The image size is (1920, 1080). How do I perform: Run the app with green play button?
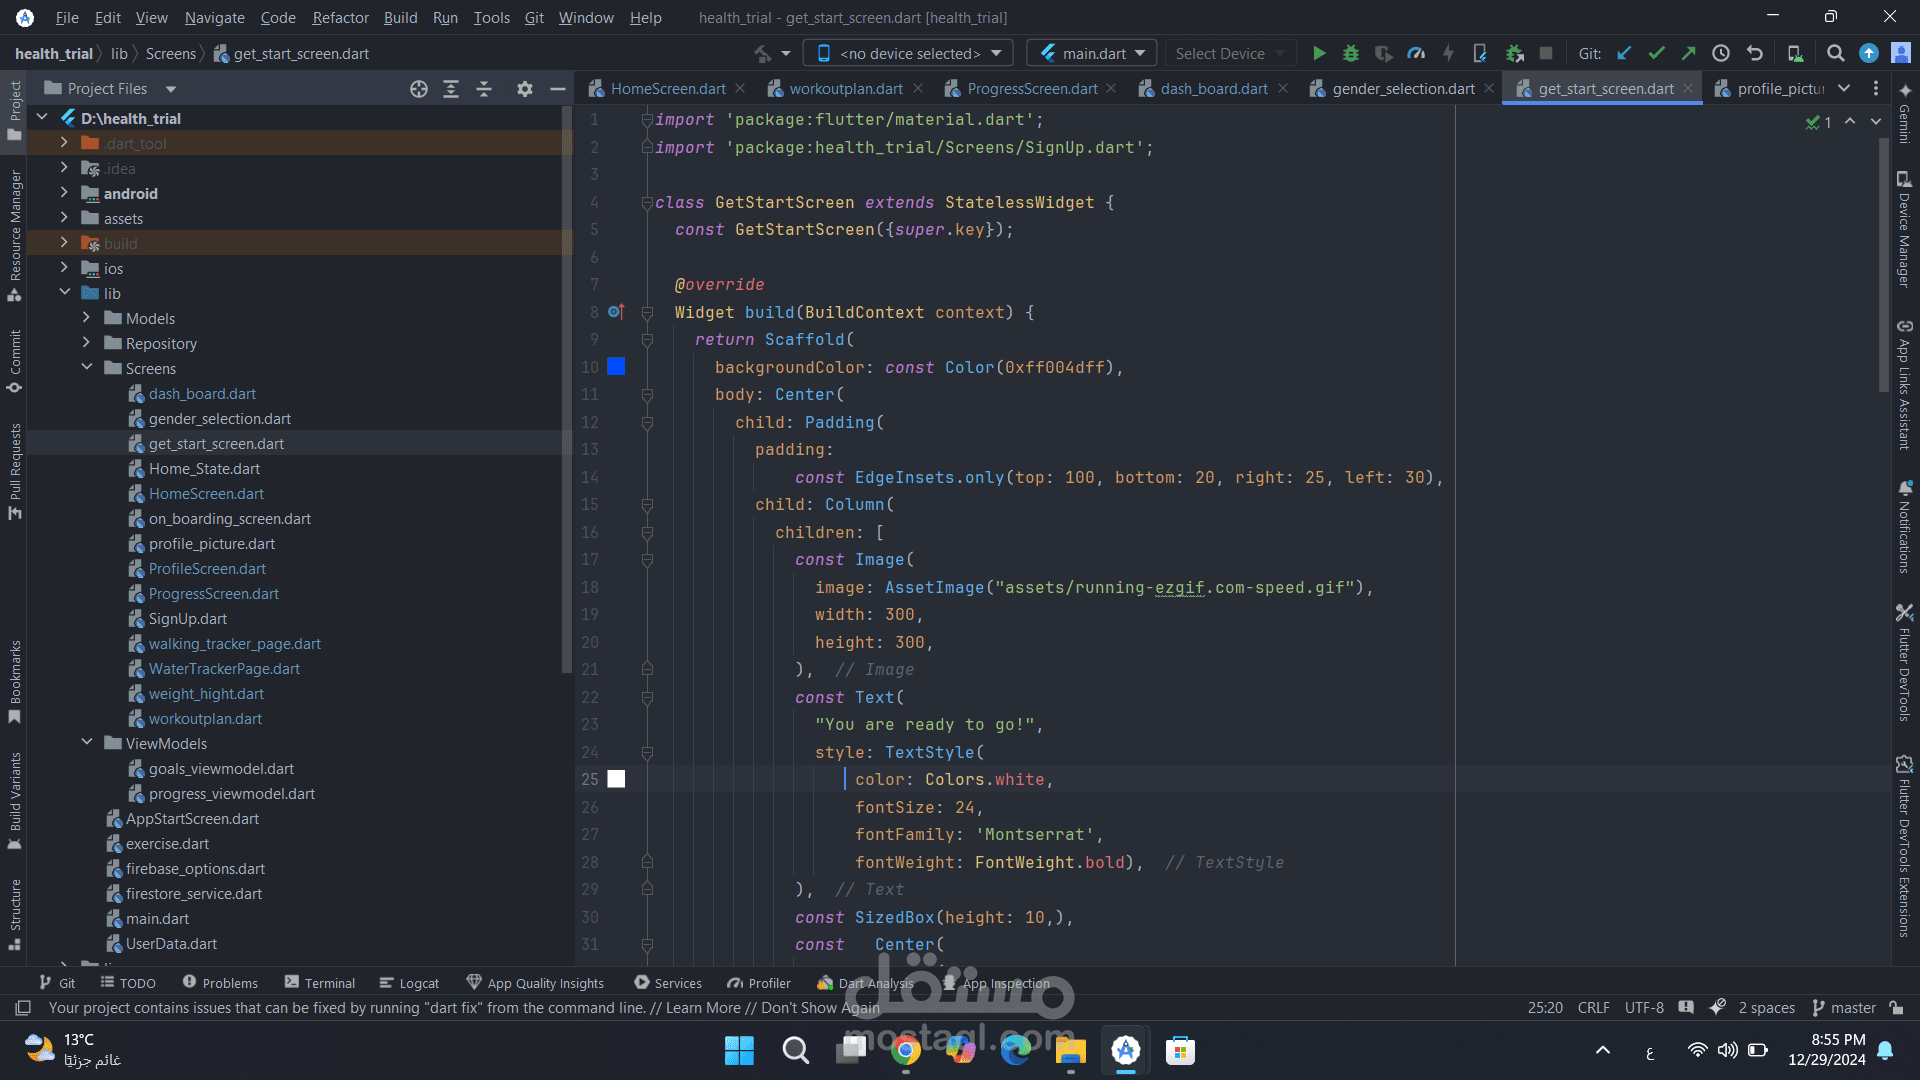(x=1319, y=54)
